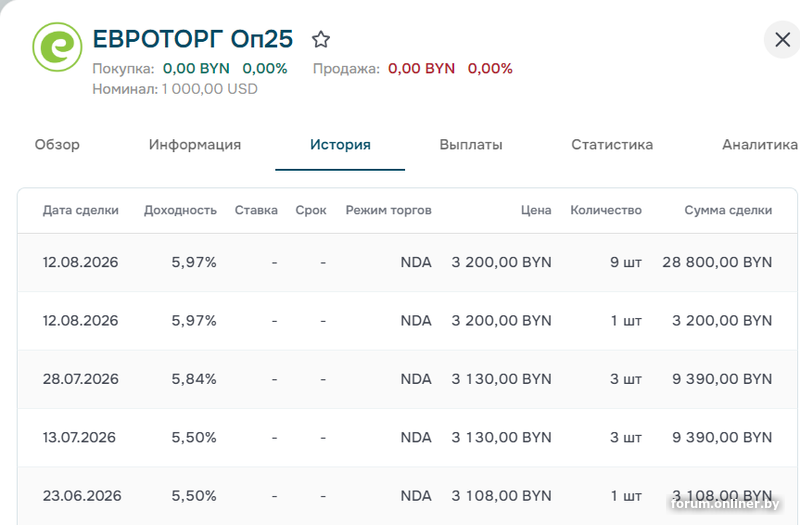Click the Срок column header
Screen dimensions: 800x525
(x=311, y=210)
